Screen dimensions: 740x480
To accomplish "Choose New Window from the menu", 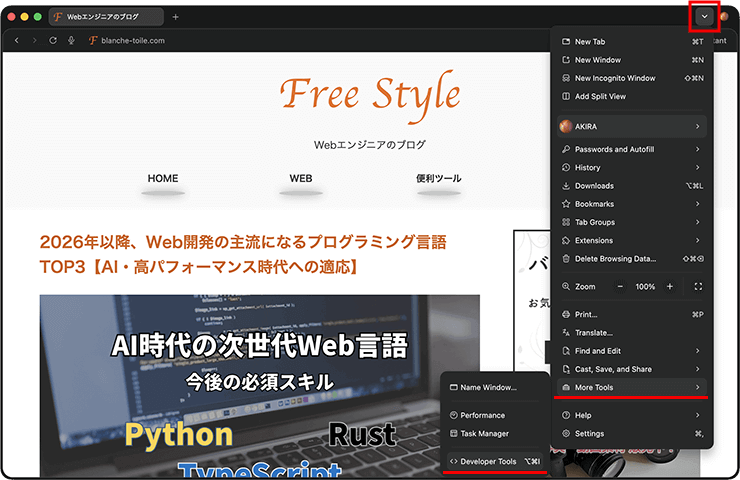I will (x=632, y=60).
